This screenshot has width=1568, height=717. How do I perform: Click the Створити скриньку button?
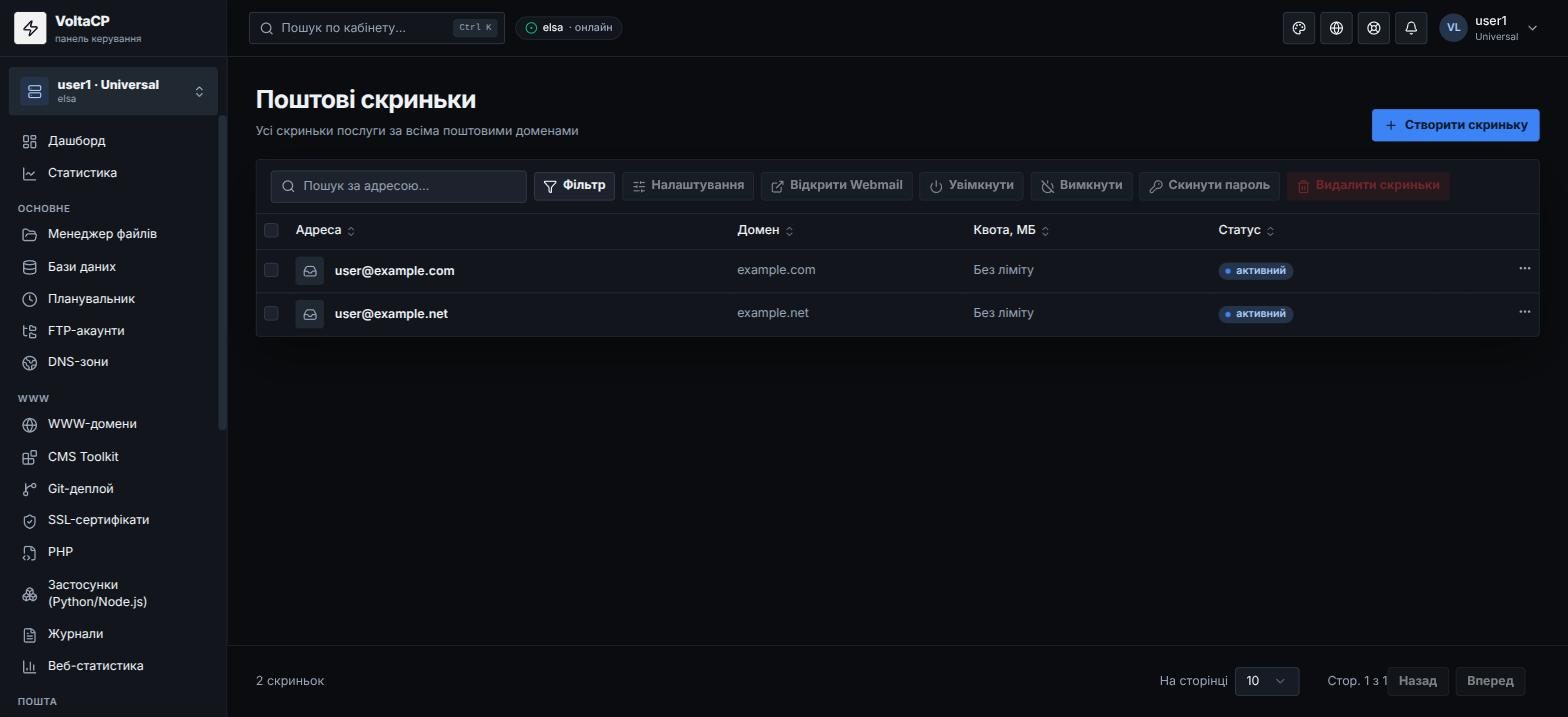(x=1455, y=126)
